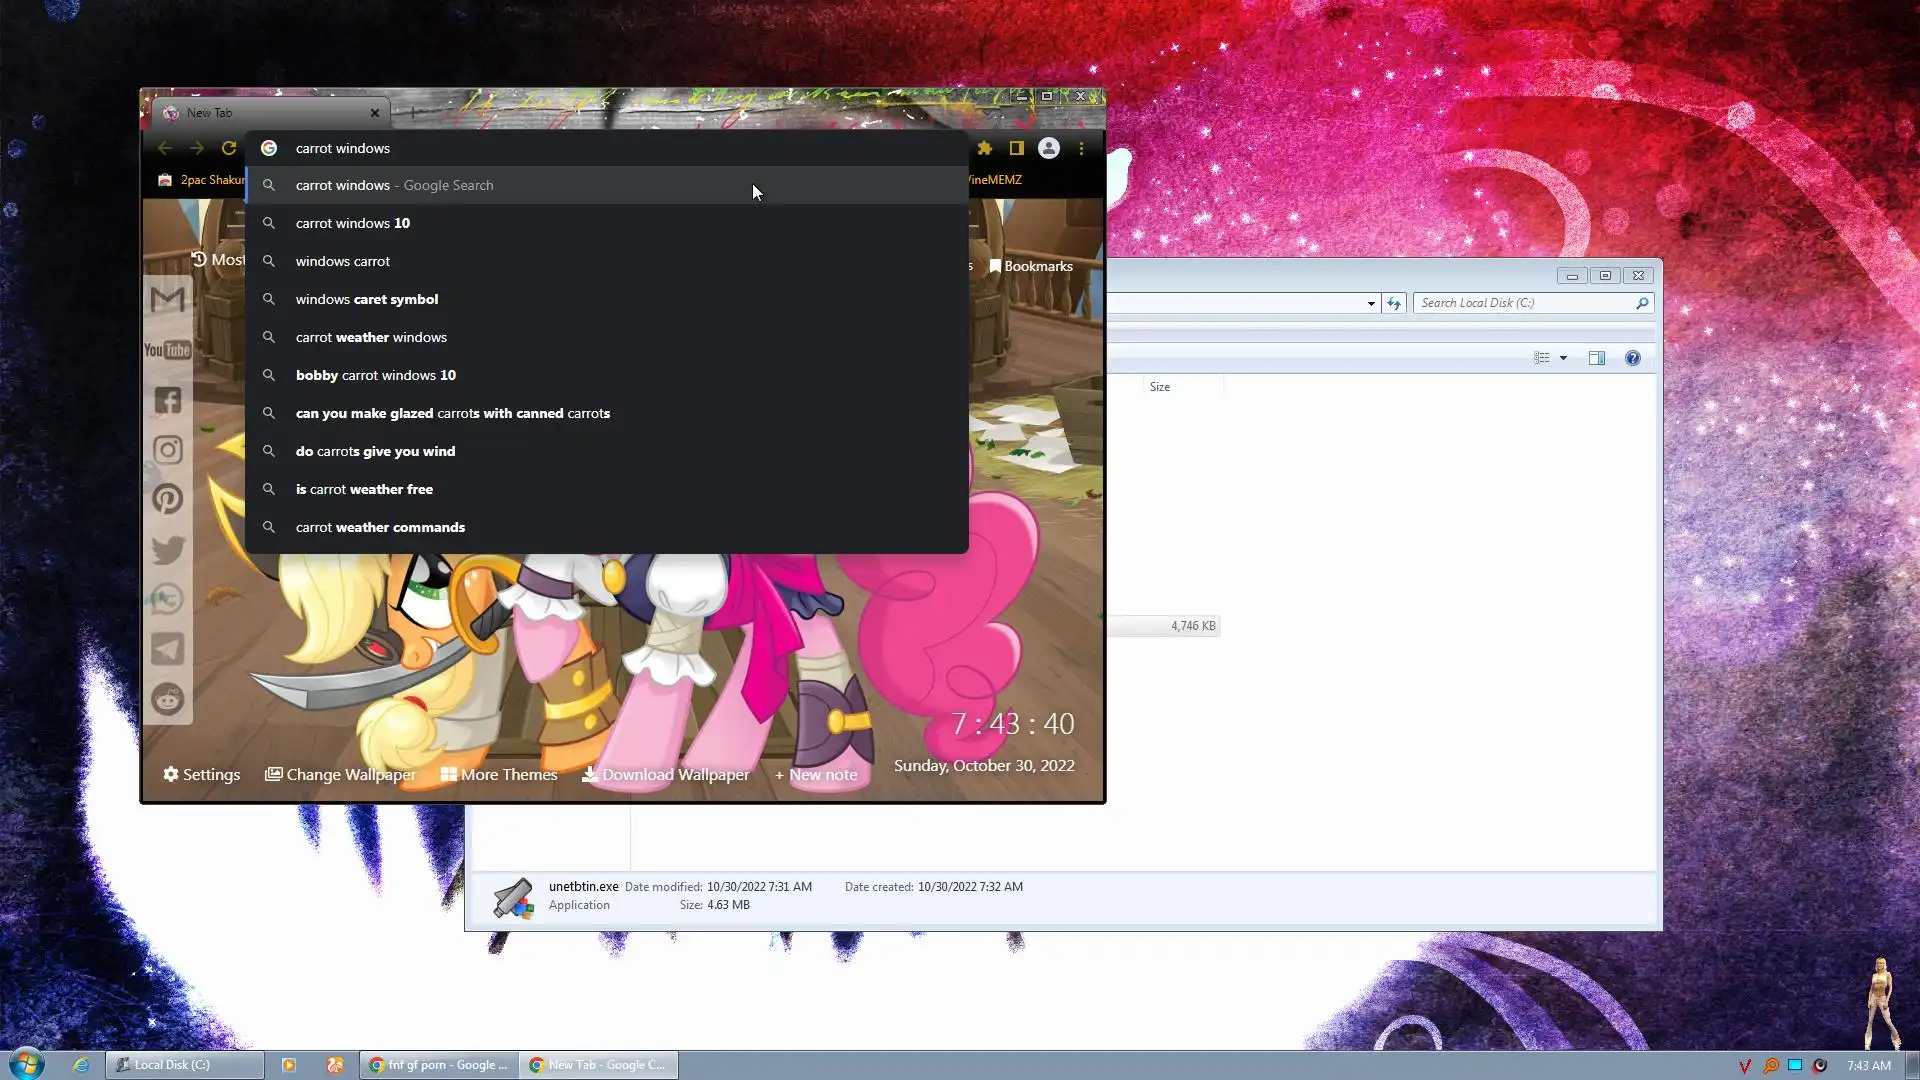
Task: Select the "carrot windows 10" suggestion
Action: tap(353, 223)
